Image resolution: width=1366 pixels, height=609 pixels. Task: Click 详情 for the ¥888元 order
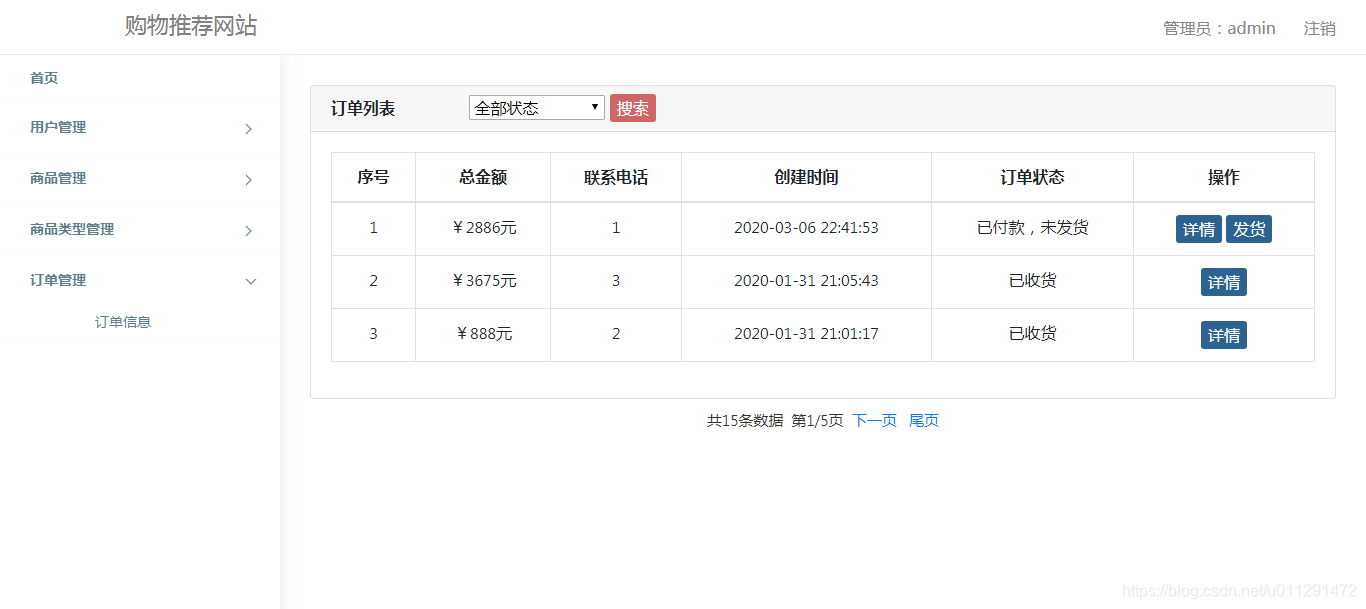1224,335
